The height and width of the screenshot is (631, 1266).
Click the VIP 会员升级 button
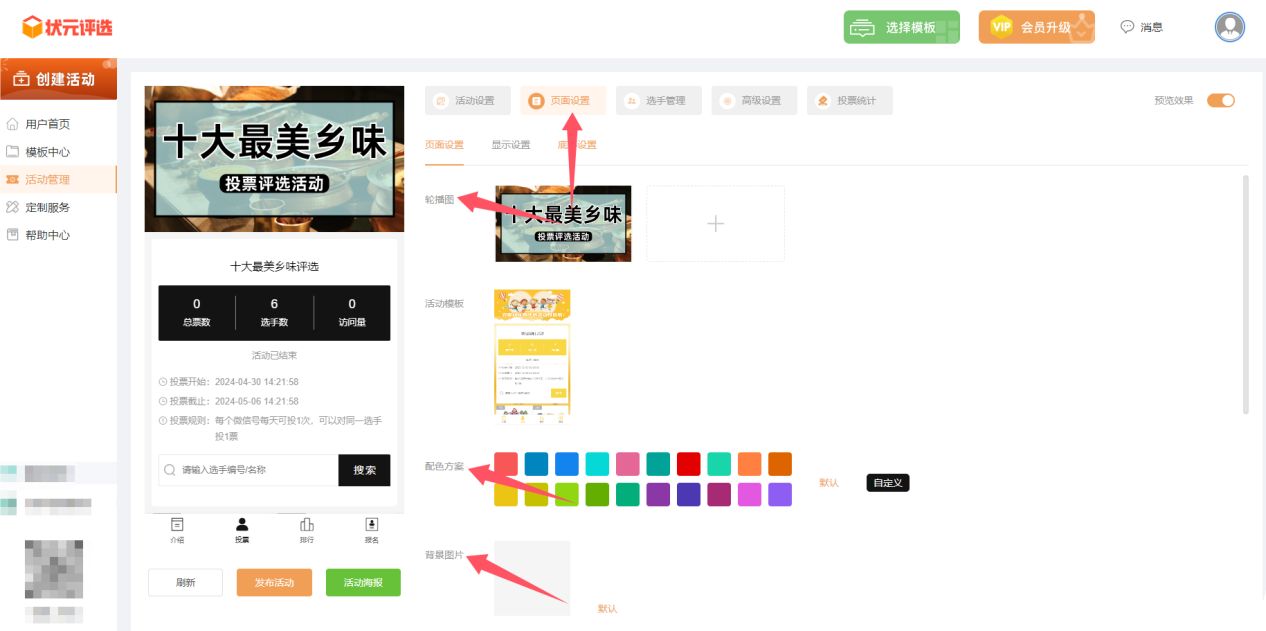[1036, 27]
